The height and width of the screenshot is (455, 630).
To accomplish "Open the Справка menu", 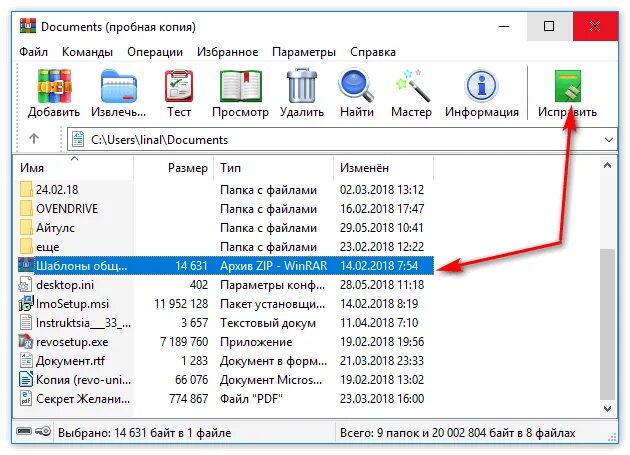I will [373, 52].
